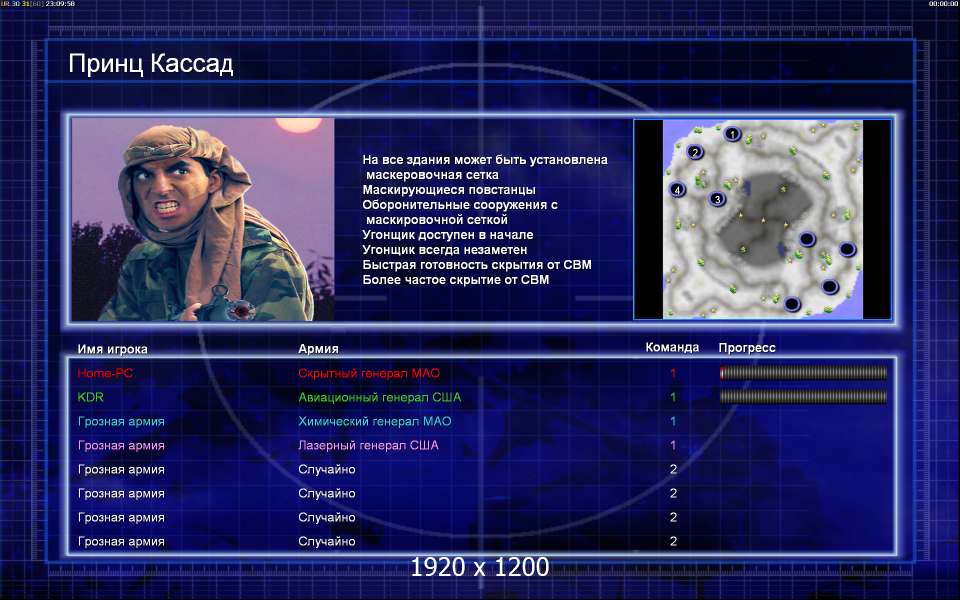Click the 'Команда' column header
The image size is (960, 600).
click(672, 347)
